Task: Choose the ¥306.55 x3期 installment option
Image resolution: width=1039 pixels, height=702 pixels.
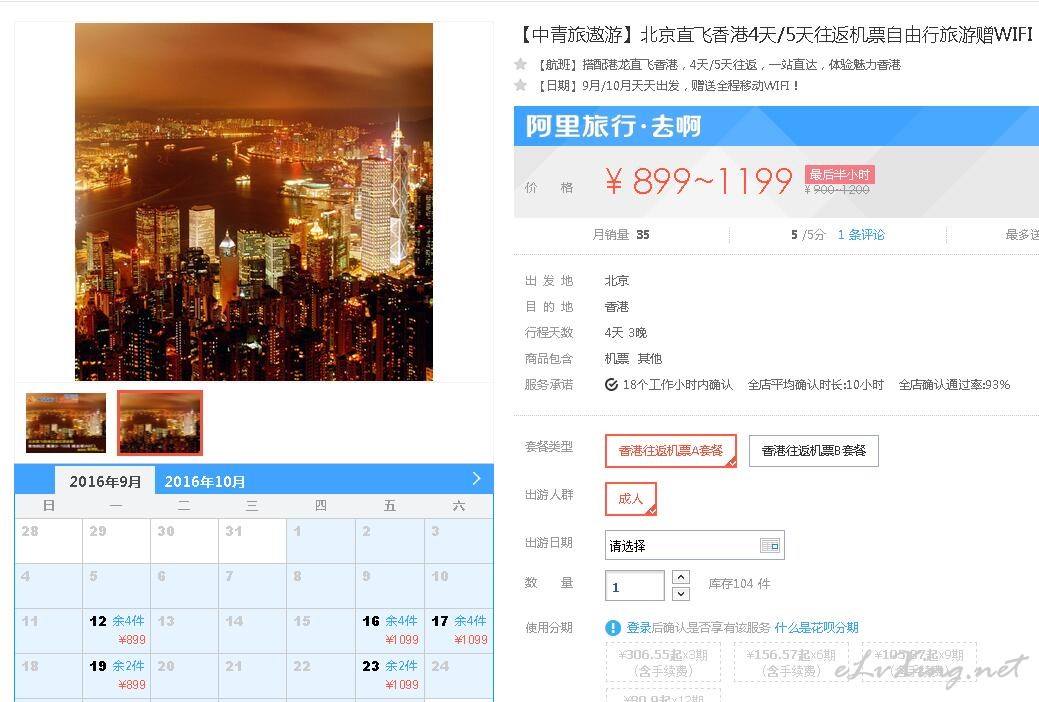Action: tap(663, 662)
